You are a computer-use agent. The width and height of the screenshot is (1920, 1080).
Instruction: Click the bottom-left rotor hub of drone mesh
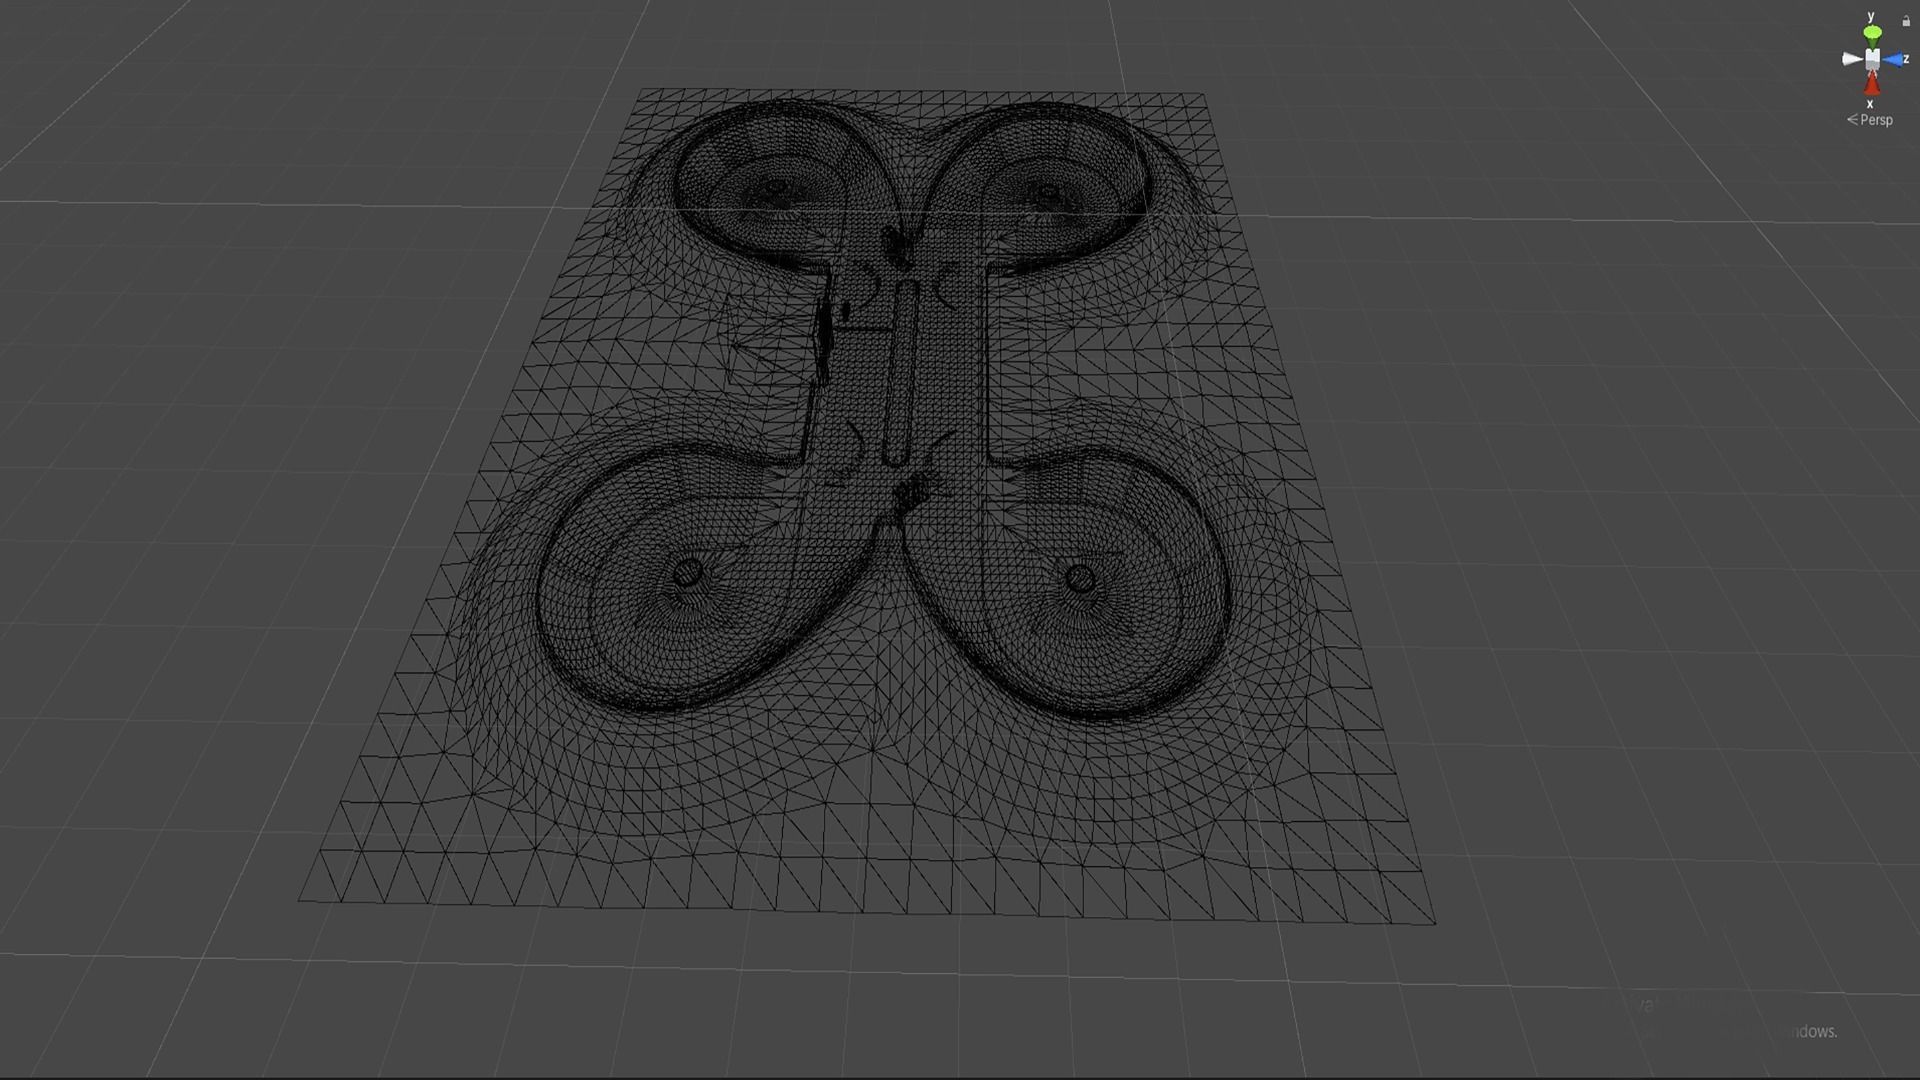tap(688, 573)
